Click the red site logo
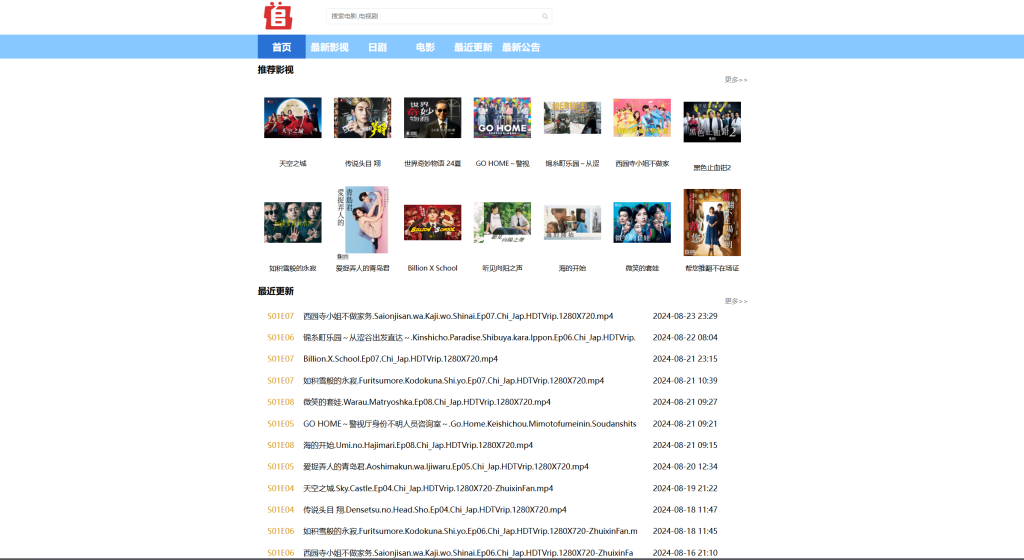 278,16
